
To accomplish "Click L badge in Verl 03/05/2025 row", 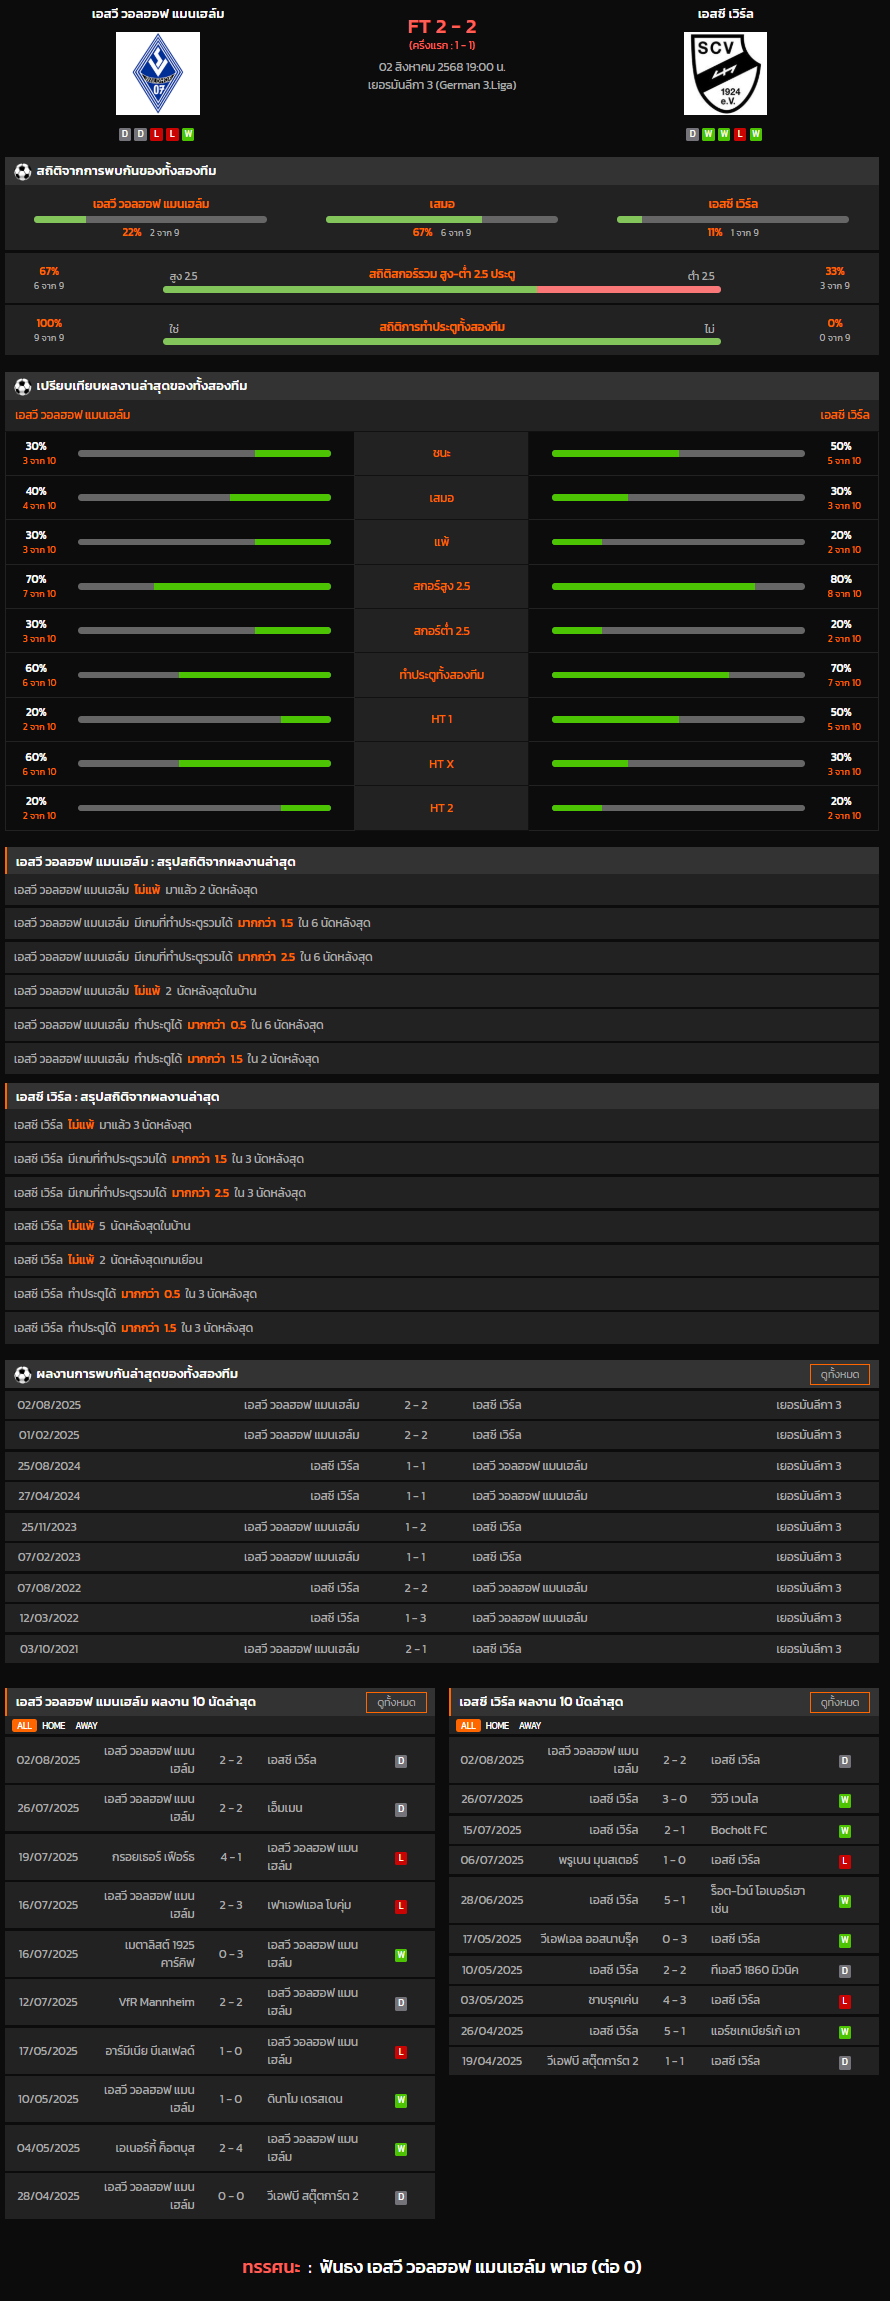I will [x=845, y=2001].
